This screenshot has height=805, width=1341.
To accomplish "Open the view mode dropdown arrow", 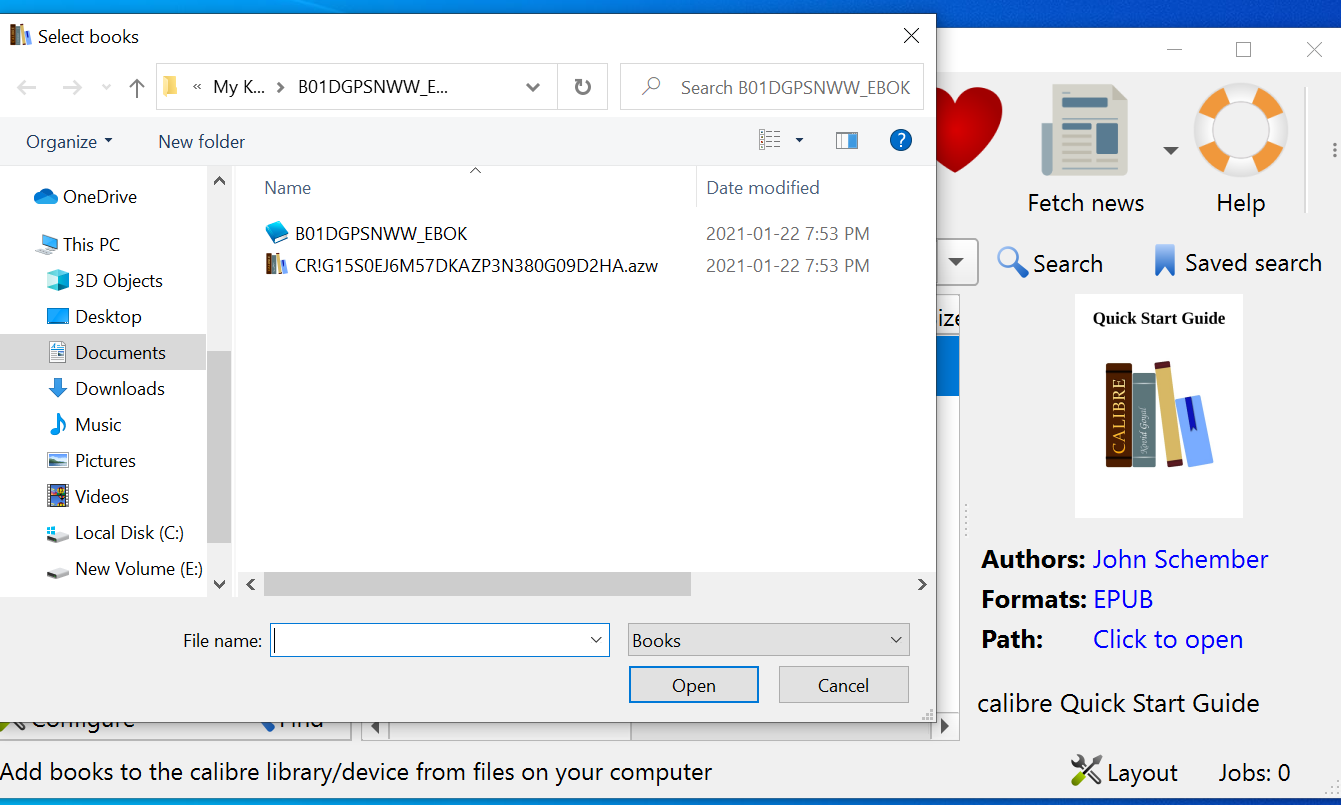I will (798, 140).
